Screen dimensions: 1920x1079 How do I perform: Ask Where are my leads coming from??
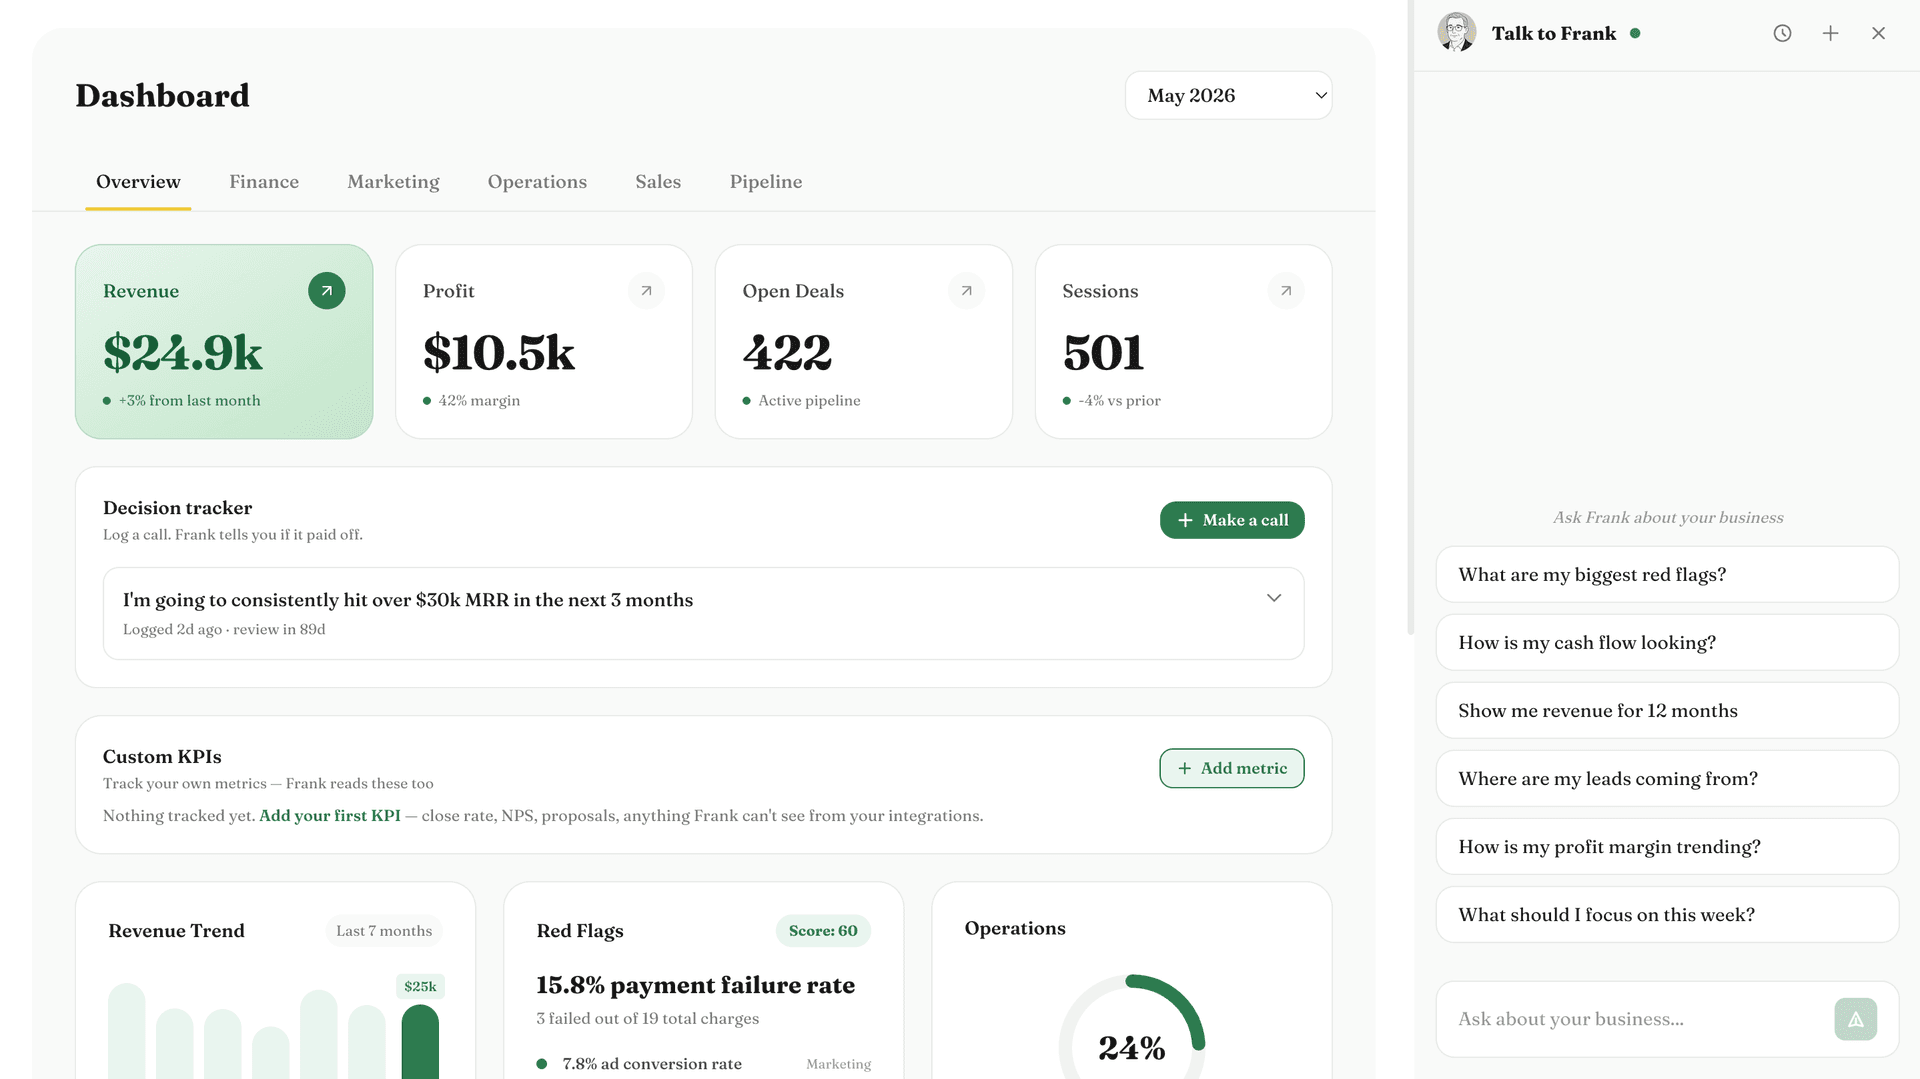click(1667, 778)
